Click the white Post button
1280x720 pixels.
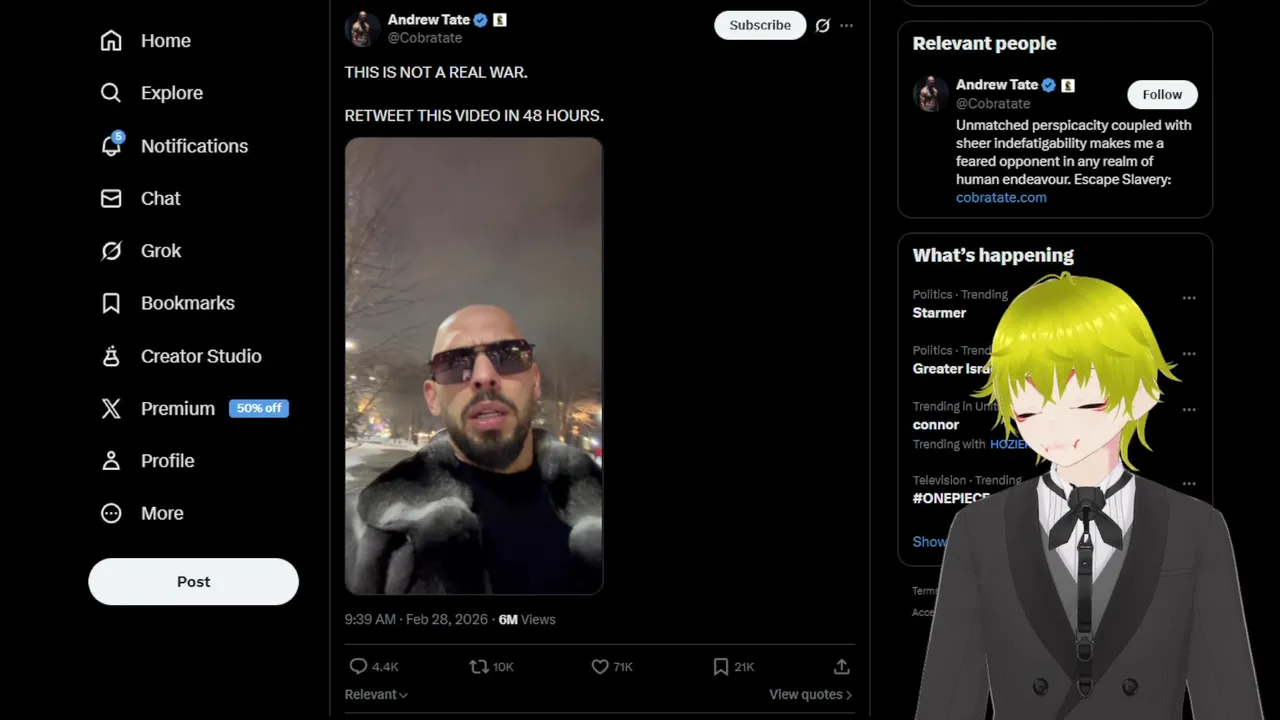[x=193, y=582]
